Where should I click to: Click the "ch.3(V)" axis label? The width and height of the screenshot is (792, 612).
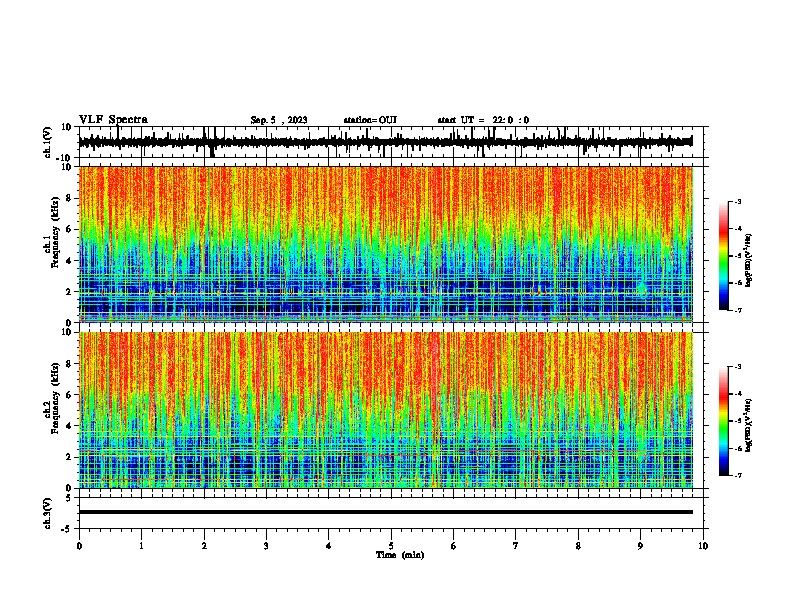pyautogui.click(x=48, y=513)
